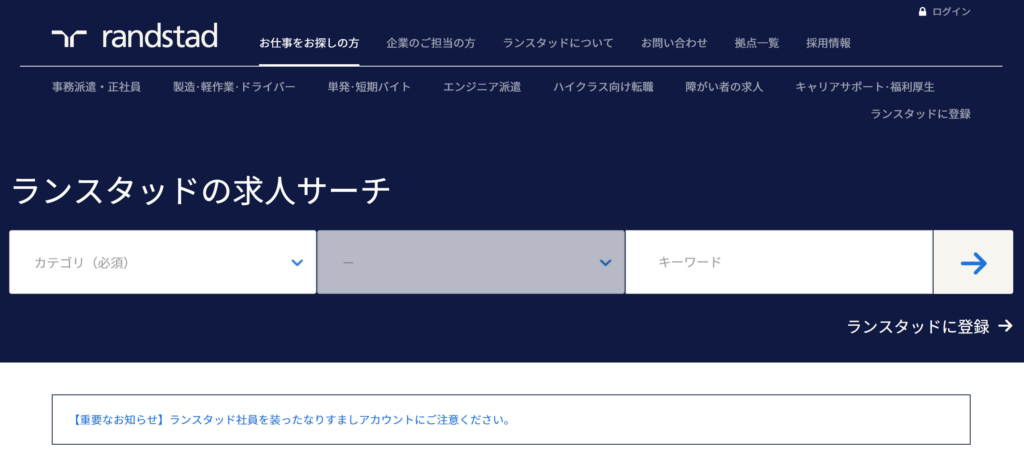
Task: Open the カテゴリ（必須） dropdown
Action: pyautogui.click(x=162, y=262)
